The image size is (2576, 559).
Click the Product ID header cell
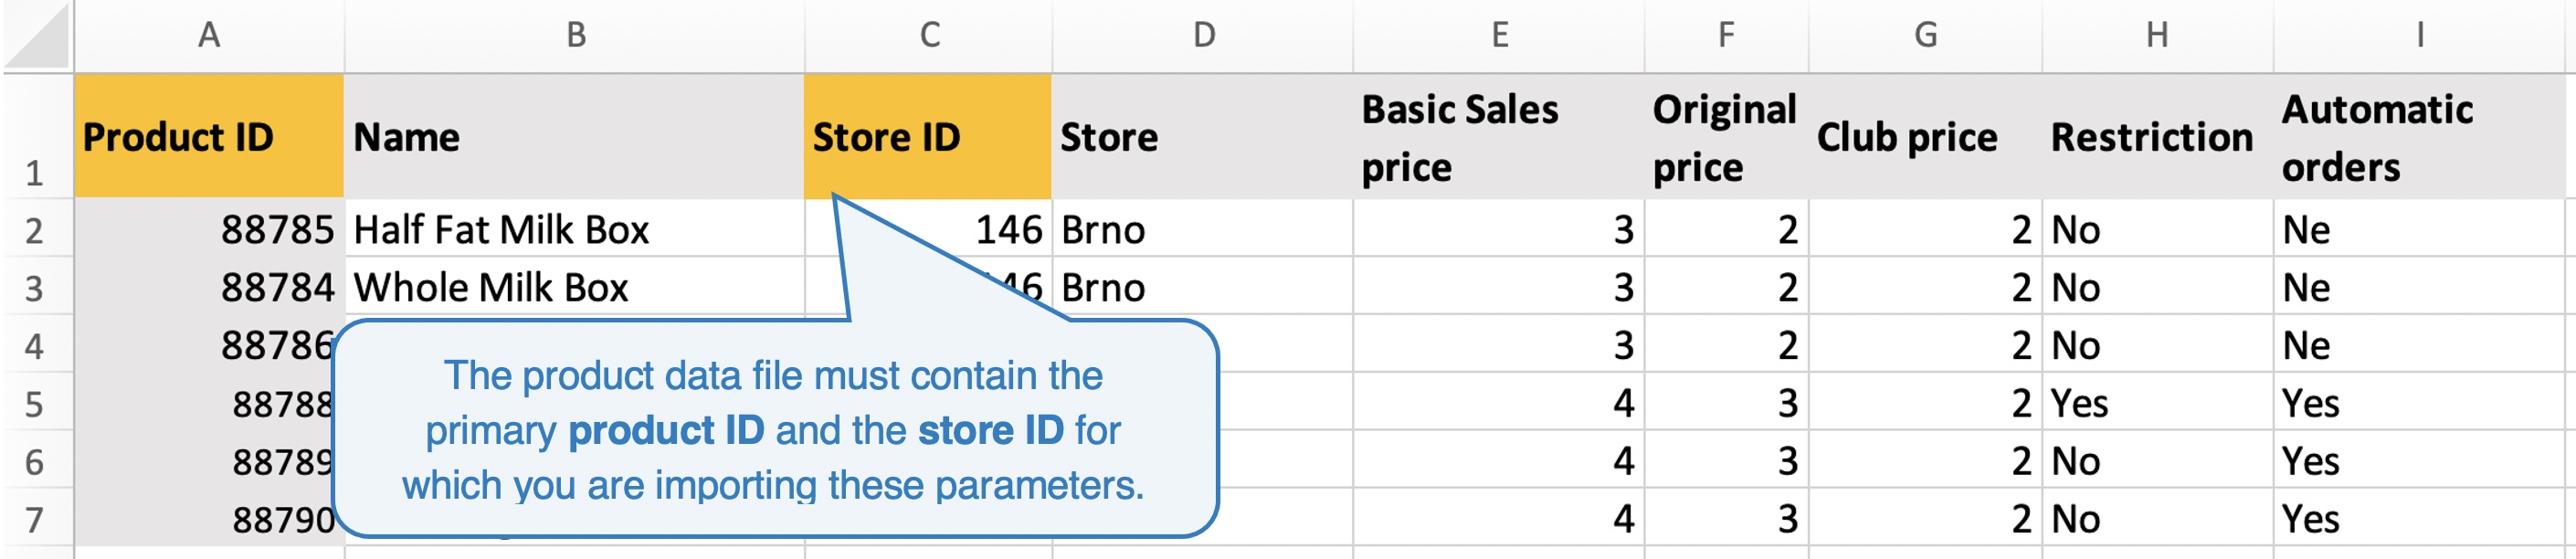(x=209, y=137)
